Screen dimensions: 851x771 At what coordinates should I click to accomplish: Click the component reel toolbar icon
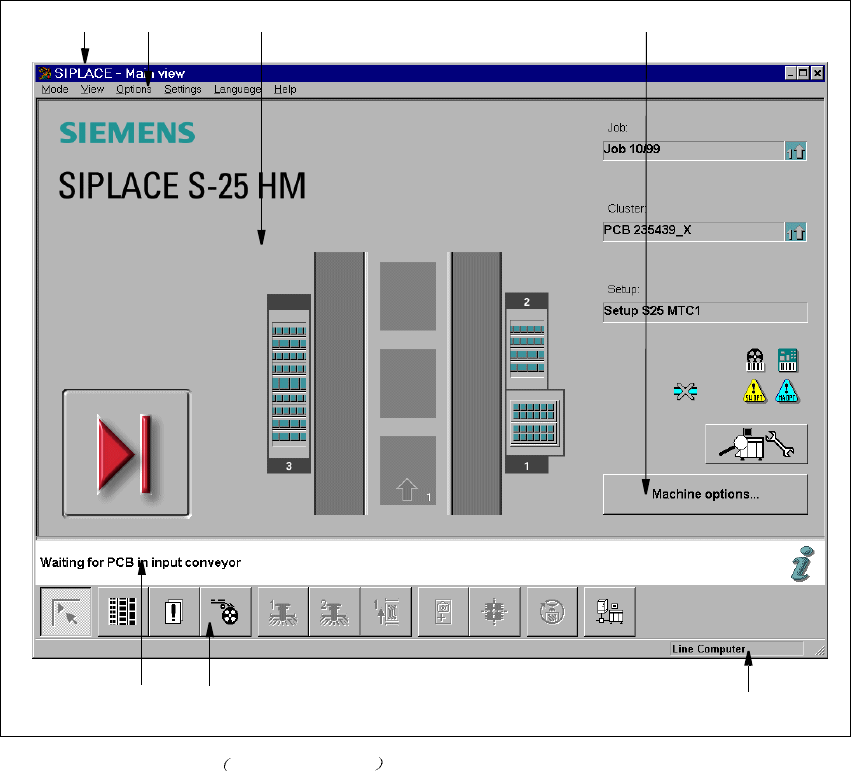(225, 611)
